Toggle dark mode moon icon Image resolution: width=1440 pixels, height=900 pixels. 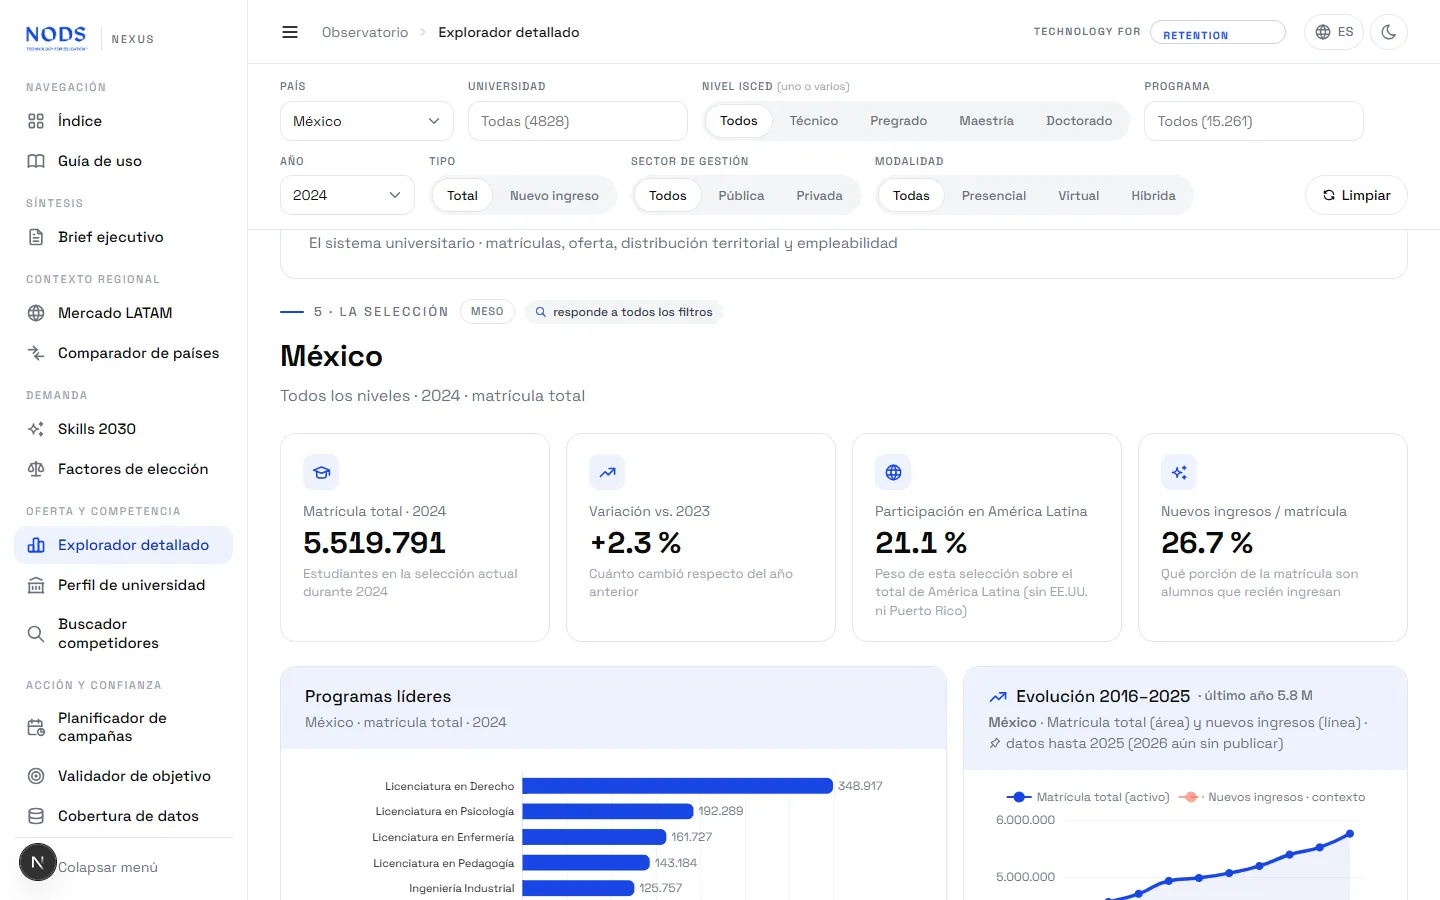[1388, 32]
